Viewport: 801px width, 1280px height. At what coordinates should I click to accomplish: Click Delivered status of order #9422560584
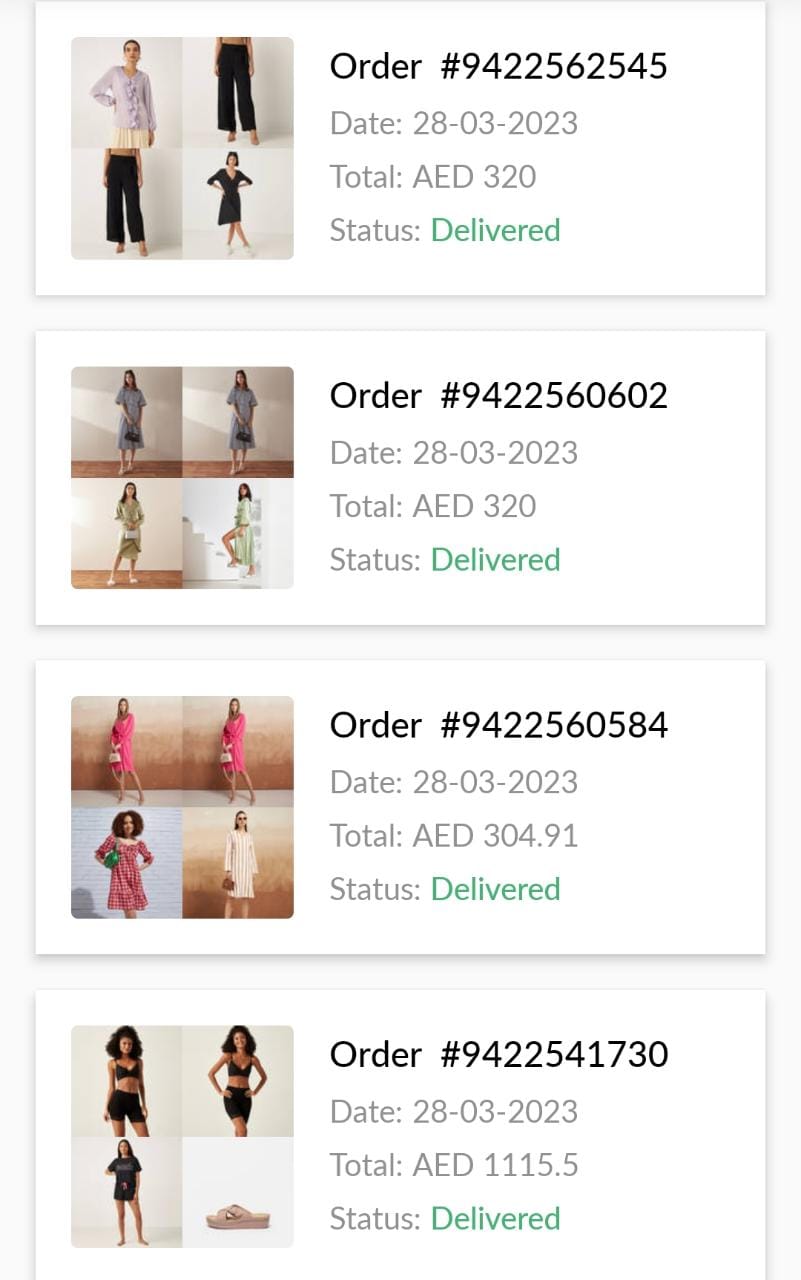coord(495,889)
